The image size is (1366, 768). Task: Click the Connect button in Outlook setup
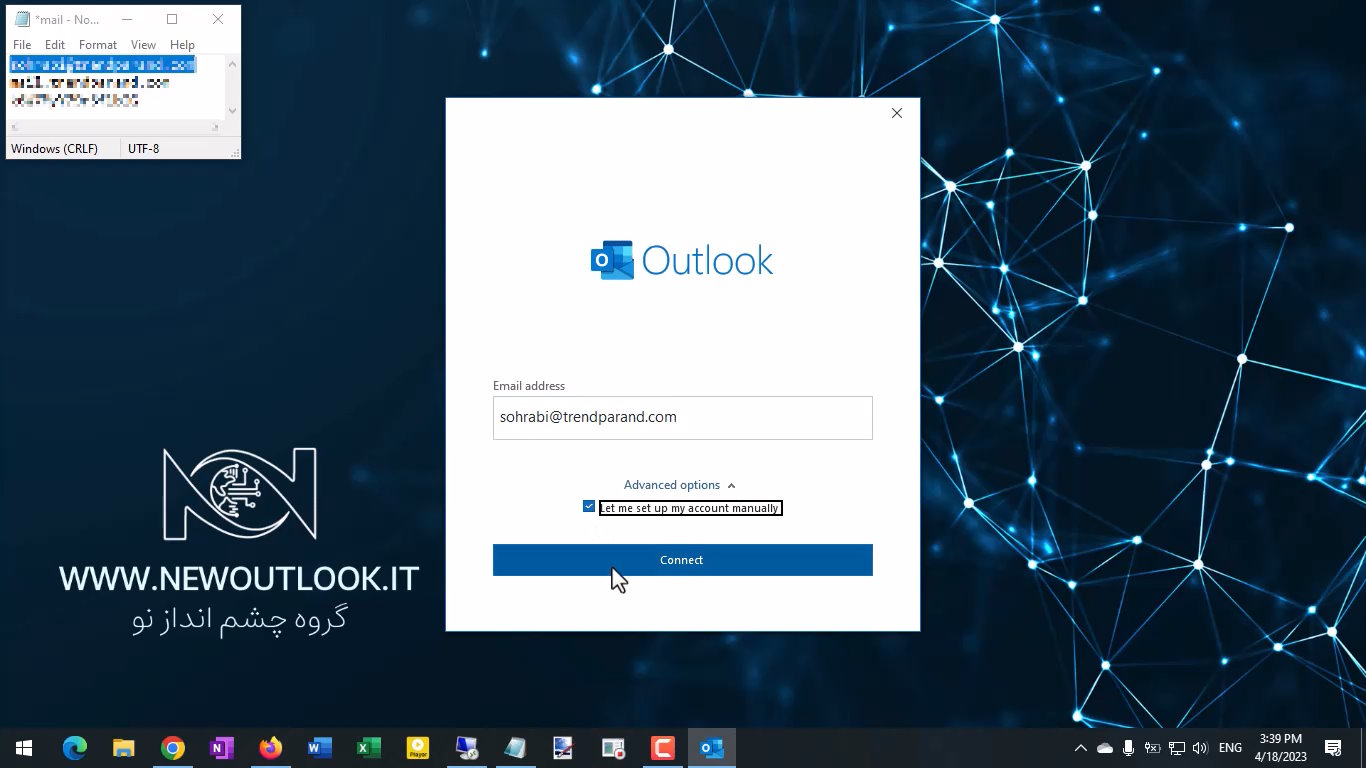click(x=682, y=560)
